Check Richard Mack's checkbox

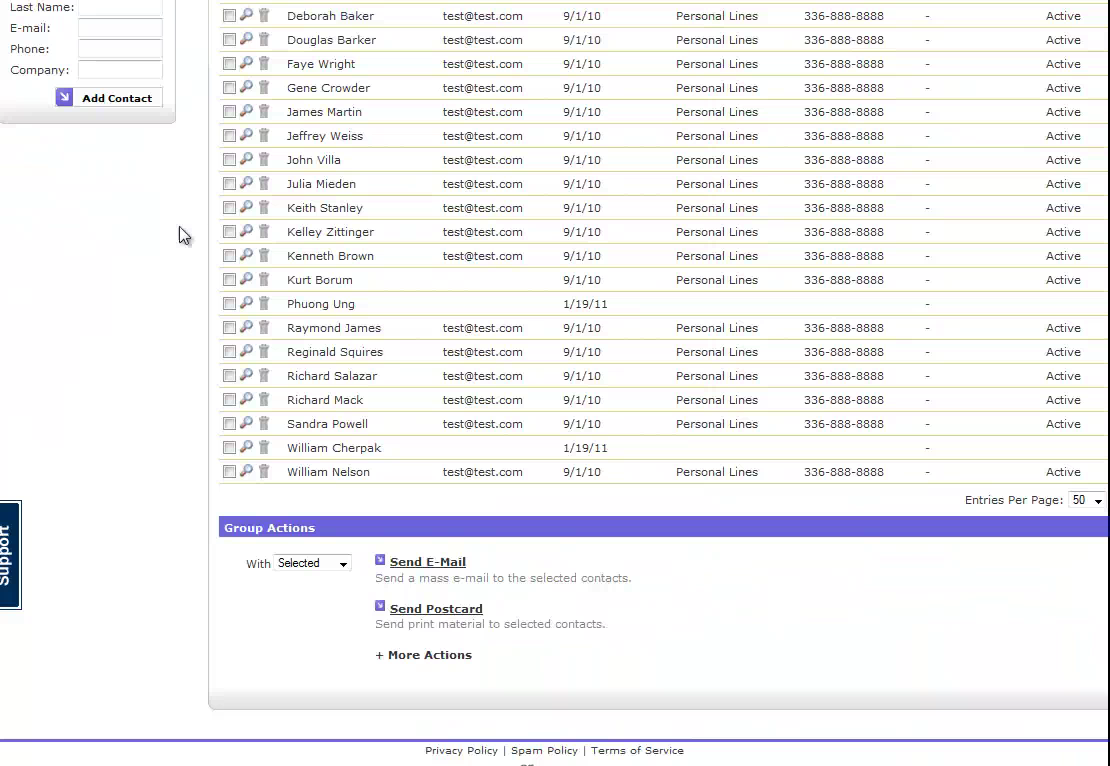(229, 400)
